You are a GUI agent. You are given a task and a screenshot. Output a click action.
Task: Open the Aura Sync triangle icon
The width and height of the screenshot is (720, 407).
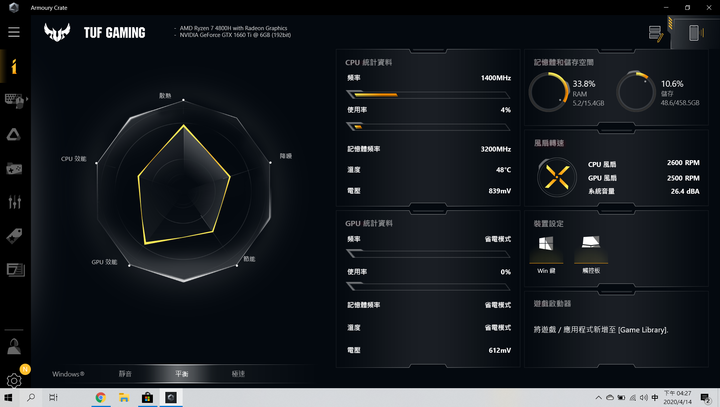(x=13, y=135)
